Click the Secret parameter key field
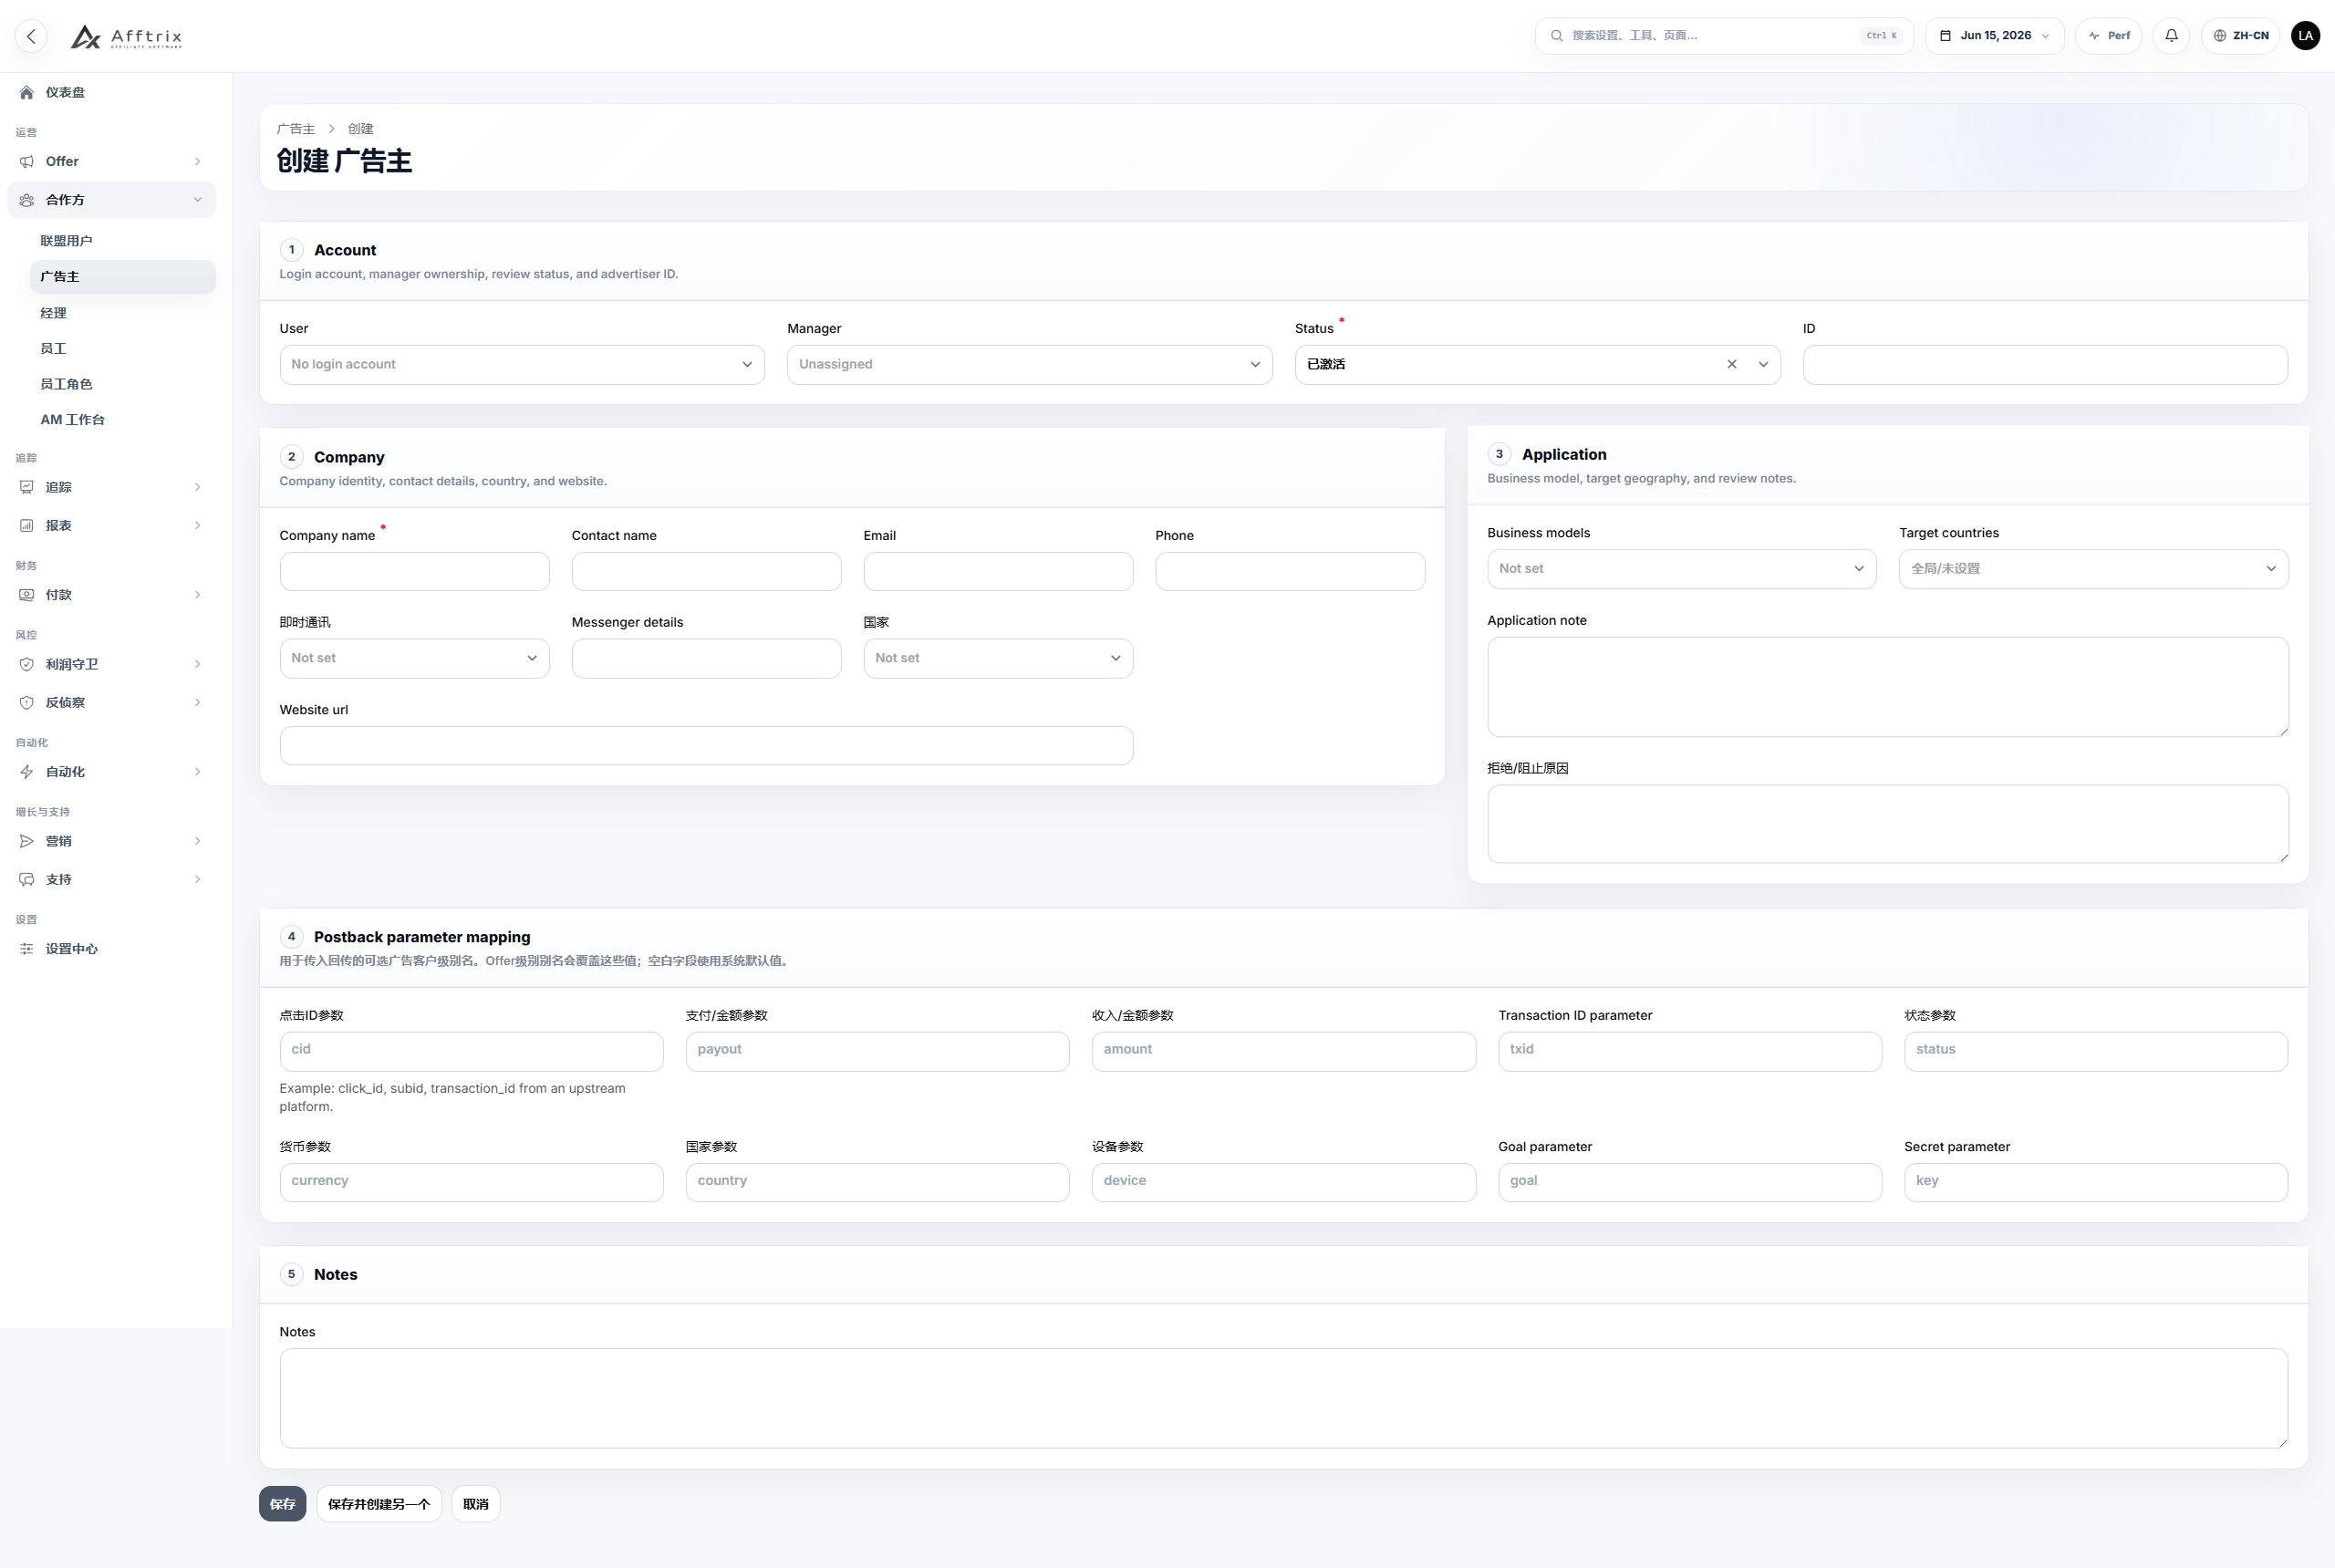The width and height of the screenshot is (2335, 1568). 2095,1182
